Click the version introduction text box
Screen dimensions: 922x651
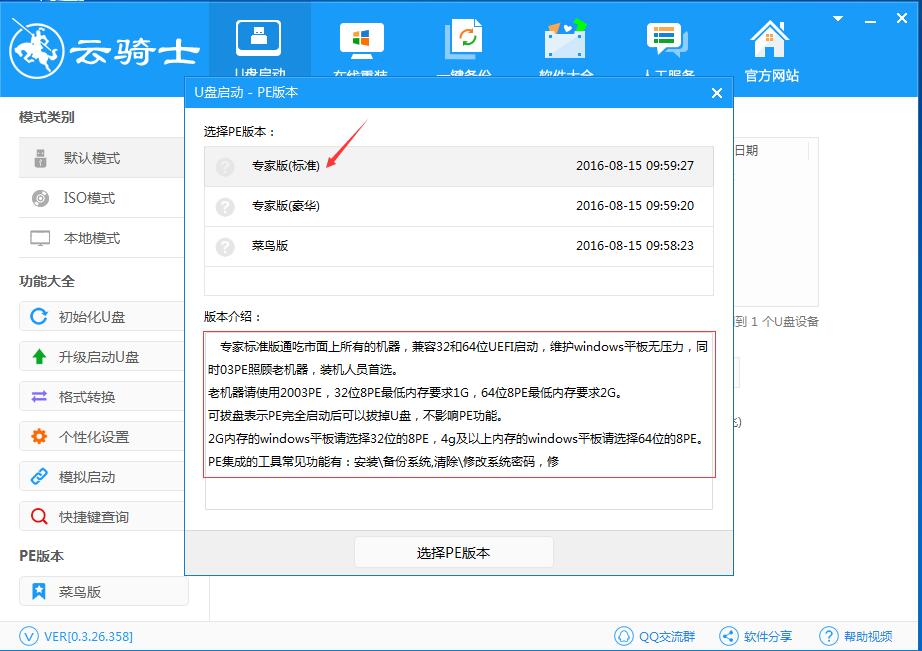click(459, 405)
